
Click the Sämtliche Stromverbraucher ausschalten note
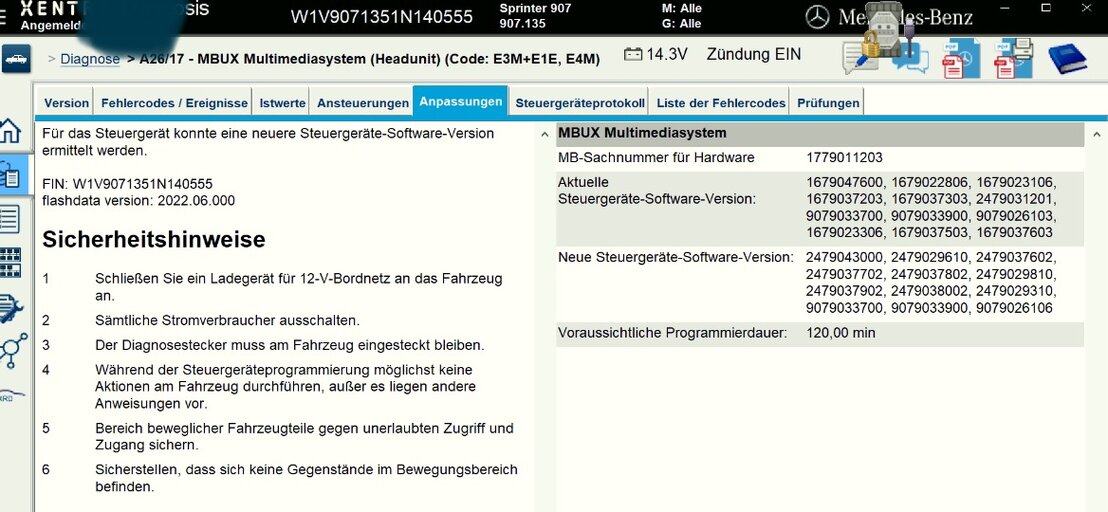pyautogui.click(x=228, y=321)
